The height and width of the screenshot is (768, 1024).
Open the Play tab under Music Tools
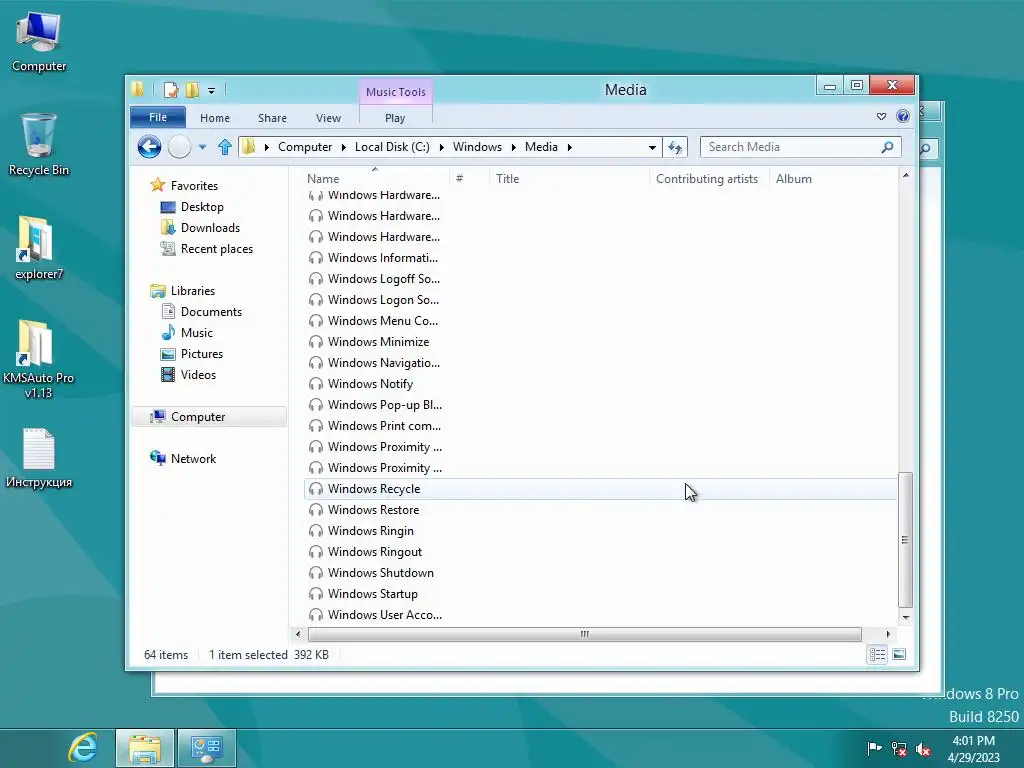pyautogui.click(x=395, y=118)
